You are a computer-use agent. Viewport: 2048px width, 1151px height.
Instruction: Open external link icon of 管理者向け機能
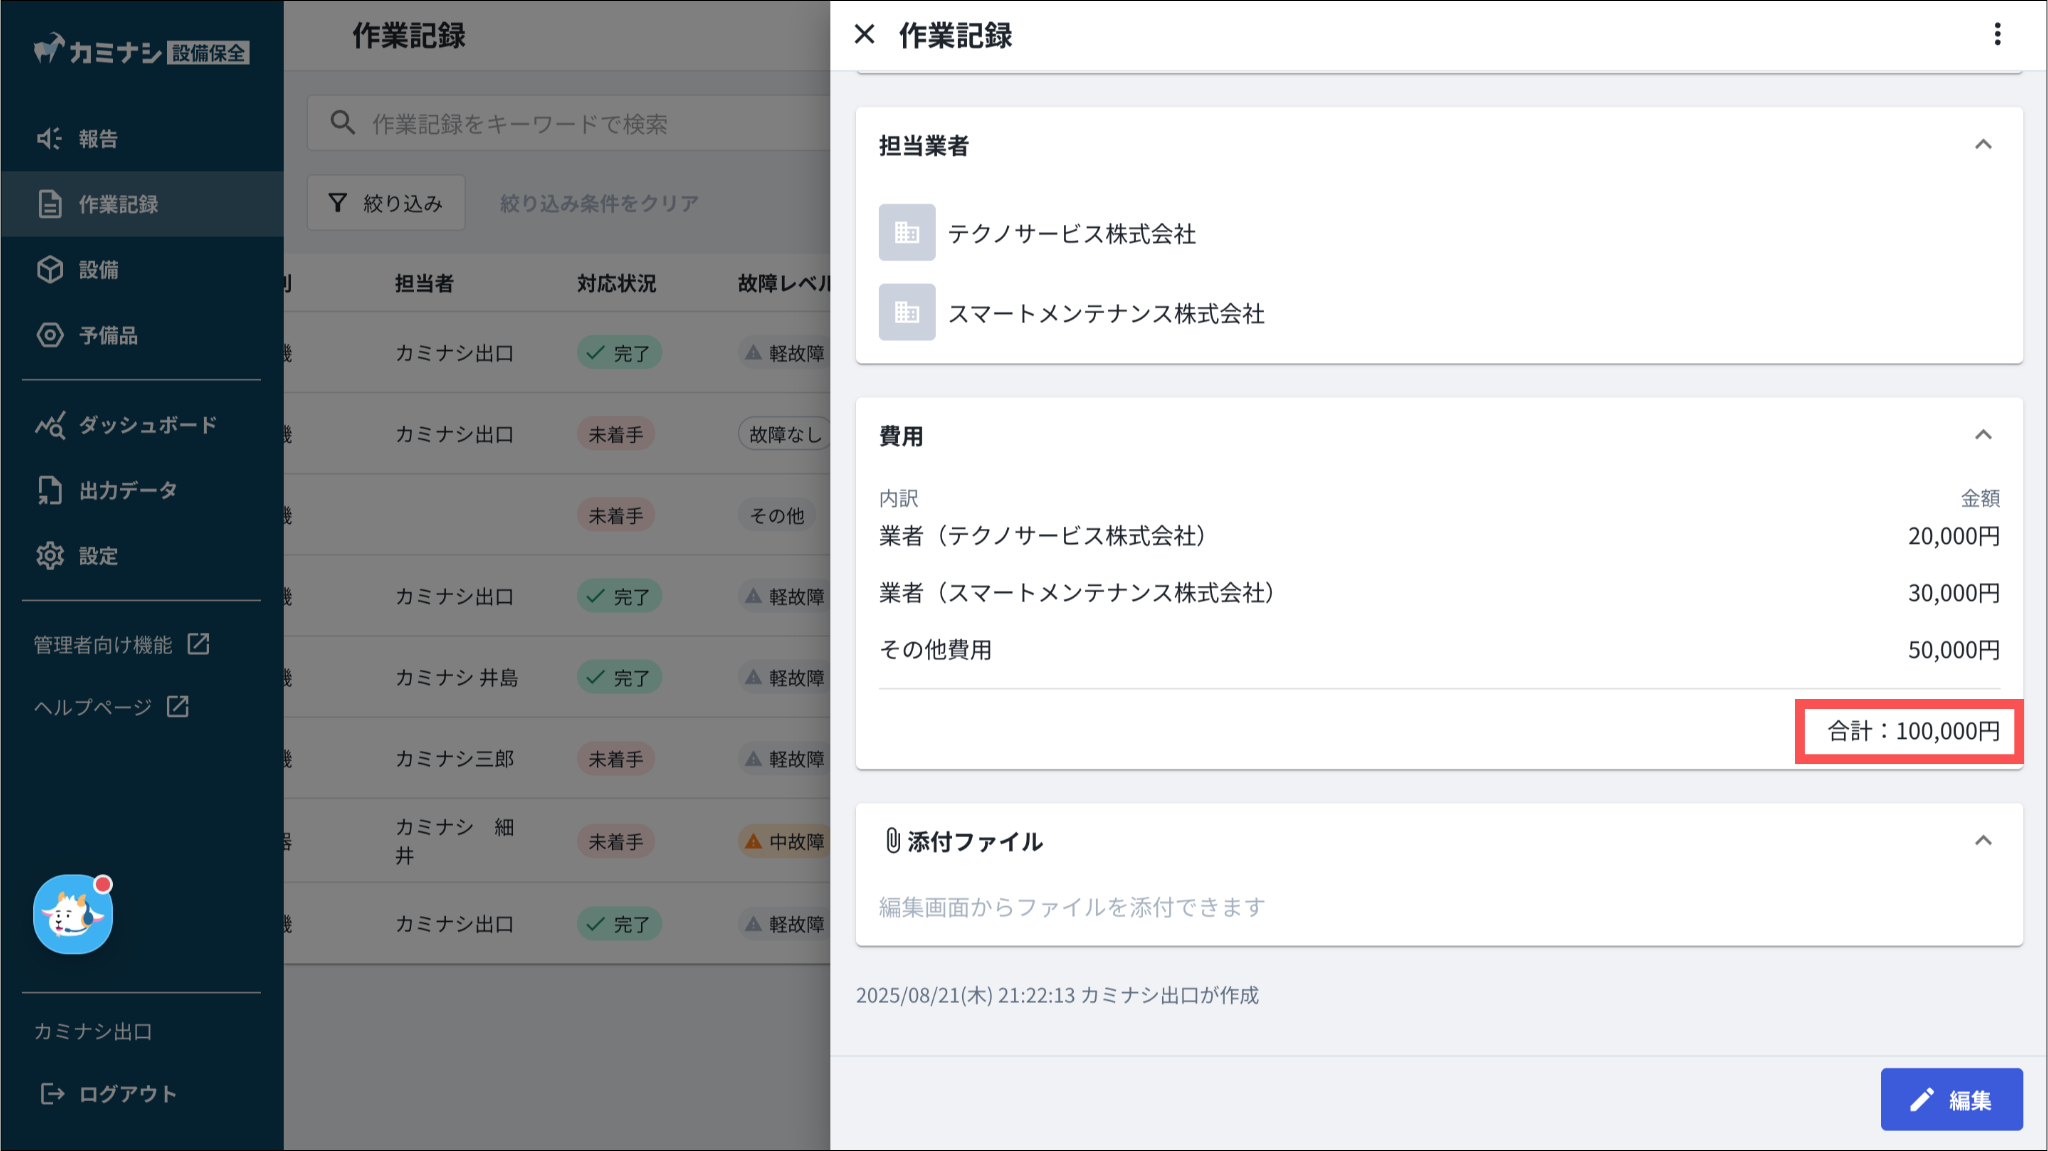point(198,644)
